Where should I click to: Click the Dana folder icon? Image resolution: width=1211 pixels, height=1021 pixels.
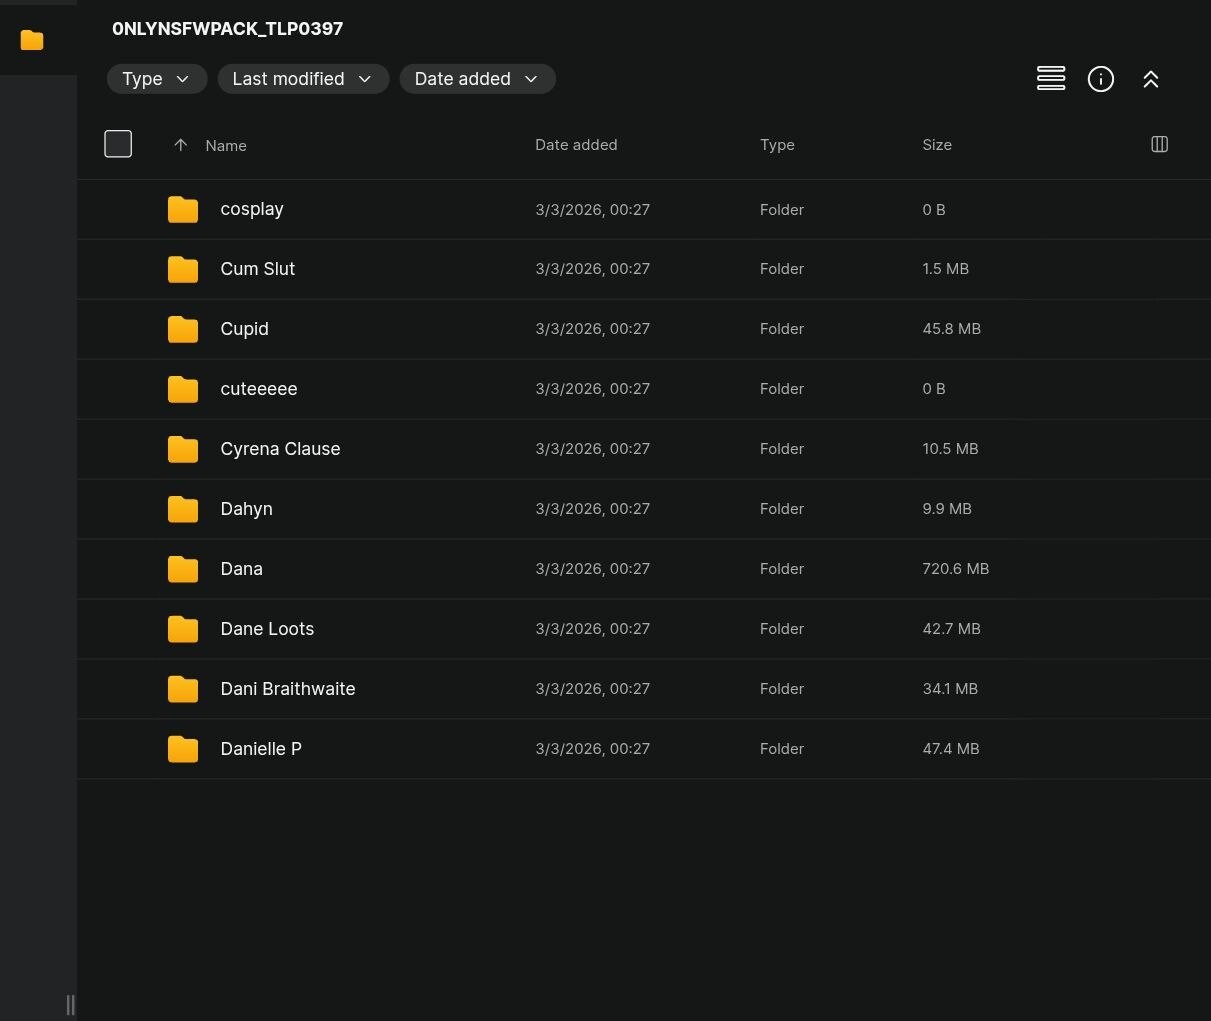point(183,569)
